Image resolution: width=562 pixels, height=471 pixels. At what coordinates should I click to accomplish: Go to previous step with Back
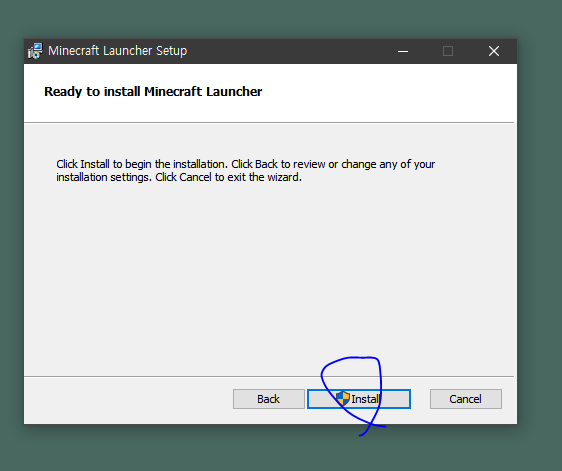(x=268, y=399)
